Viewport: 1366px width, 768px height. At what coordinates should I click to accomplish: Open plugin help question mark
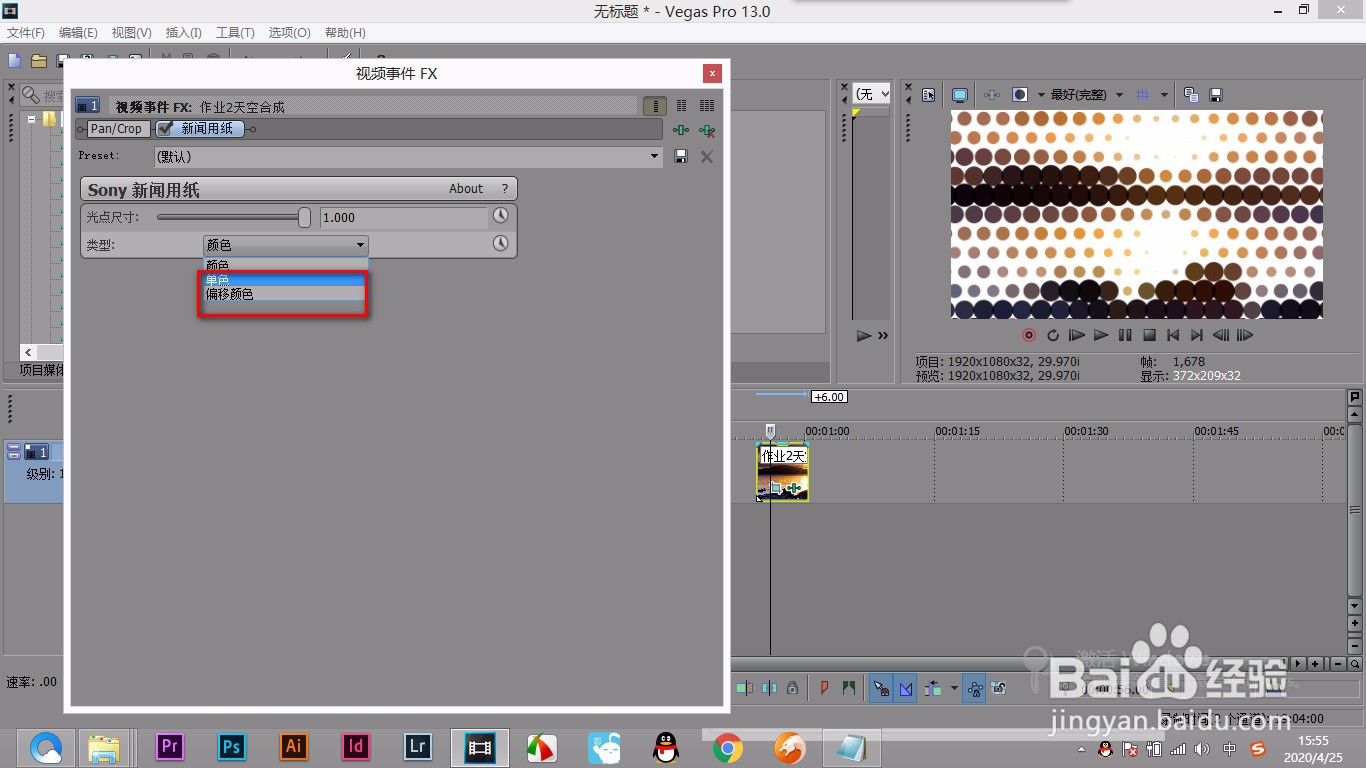[x=505, y=189]
